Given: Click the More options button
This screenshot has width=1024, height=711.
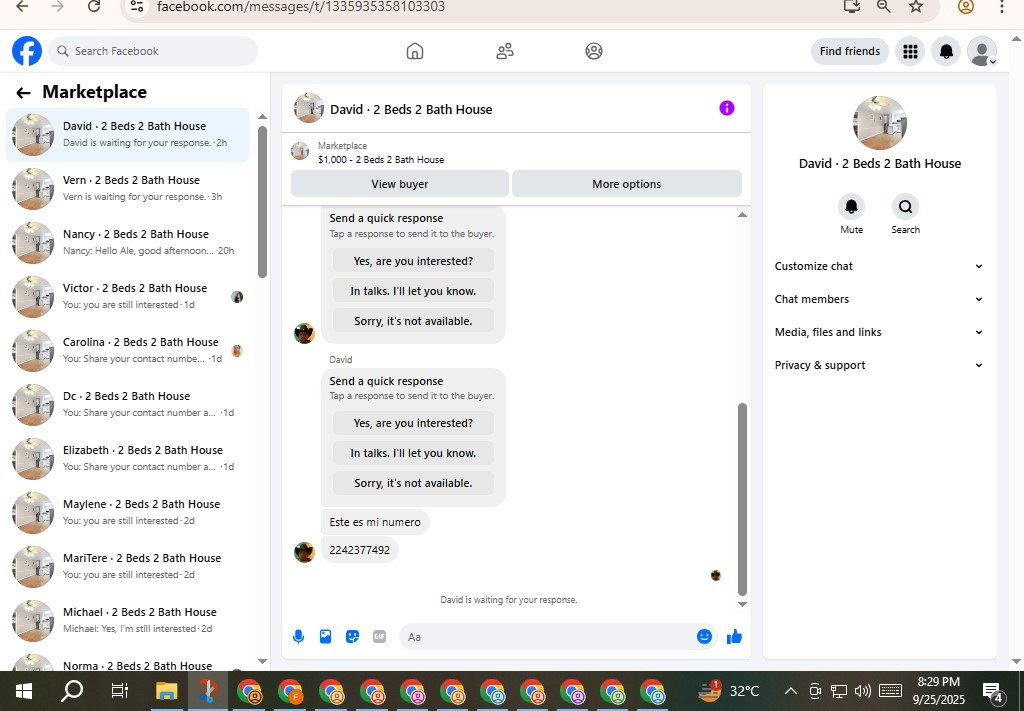Looking at the screenshot, I should pos(627,184).
